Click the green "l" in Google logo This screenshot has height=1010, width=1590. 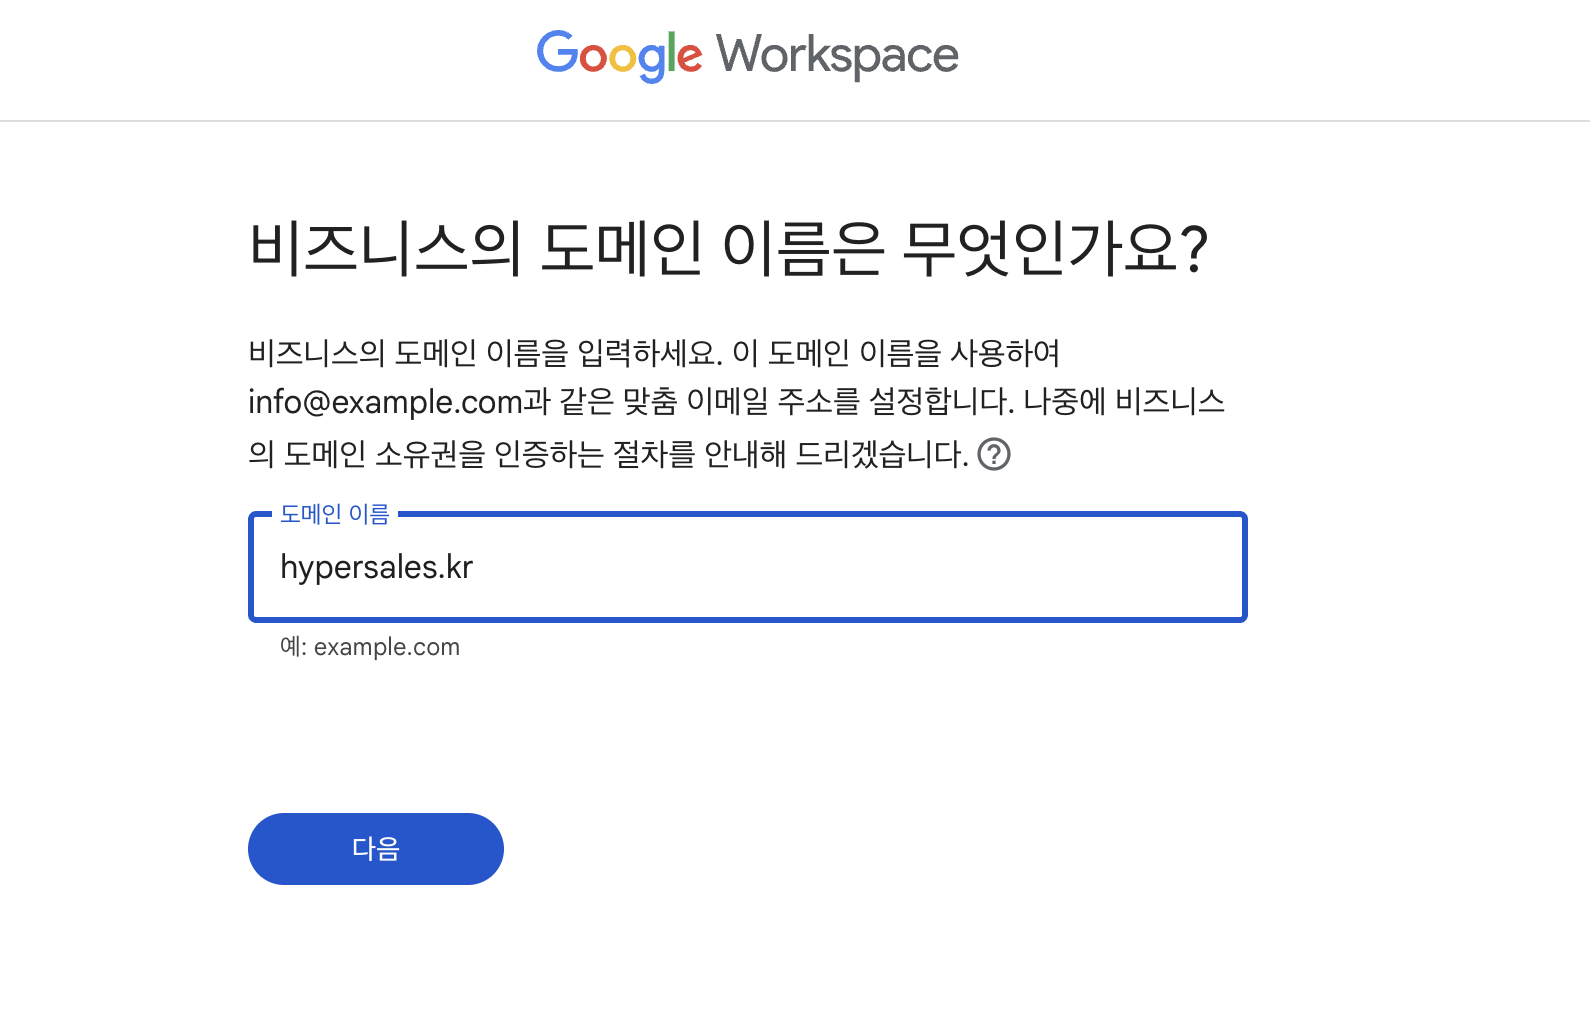tap(671, 53)
